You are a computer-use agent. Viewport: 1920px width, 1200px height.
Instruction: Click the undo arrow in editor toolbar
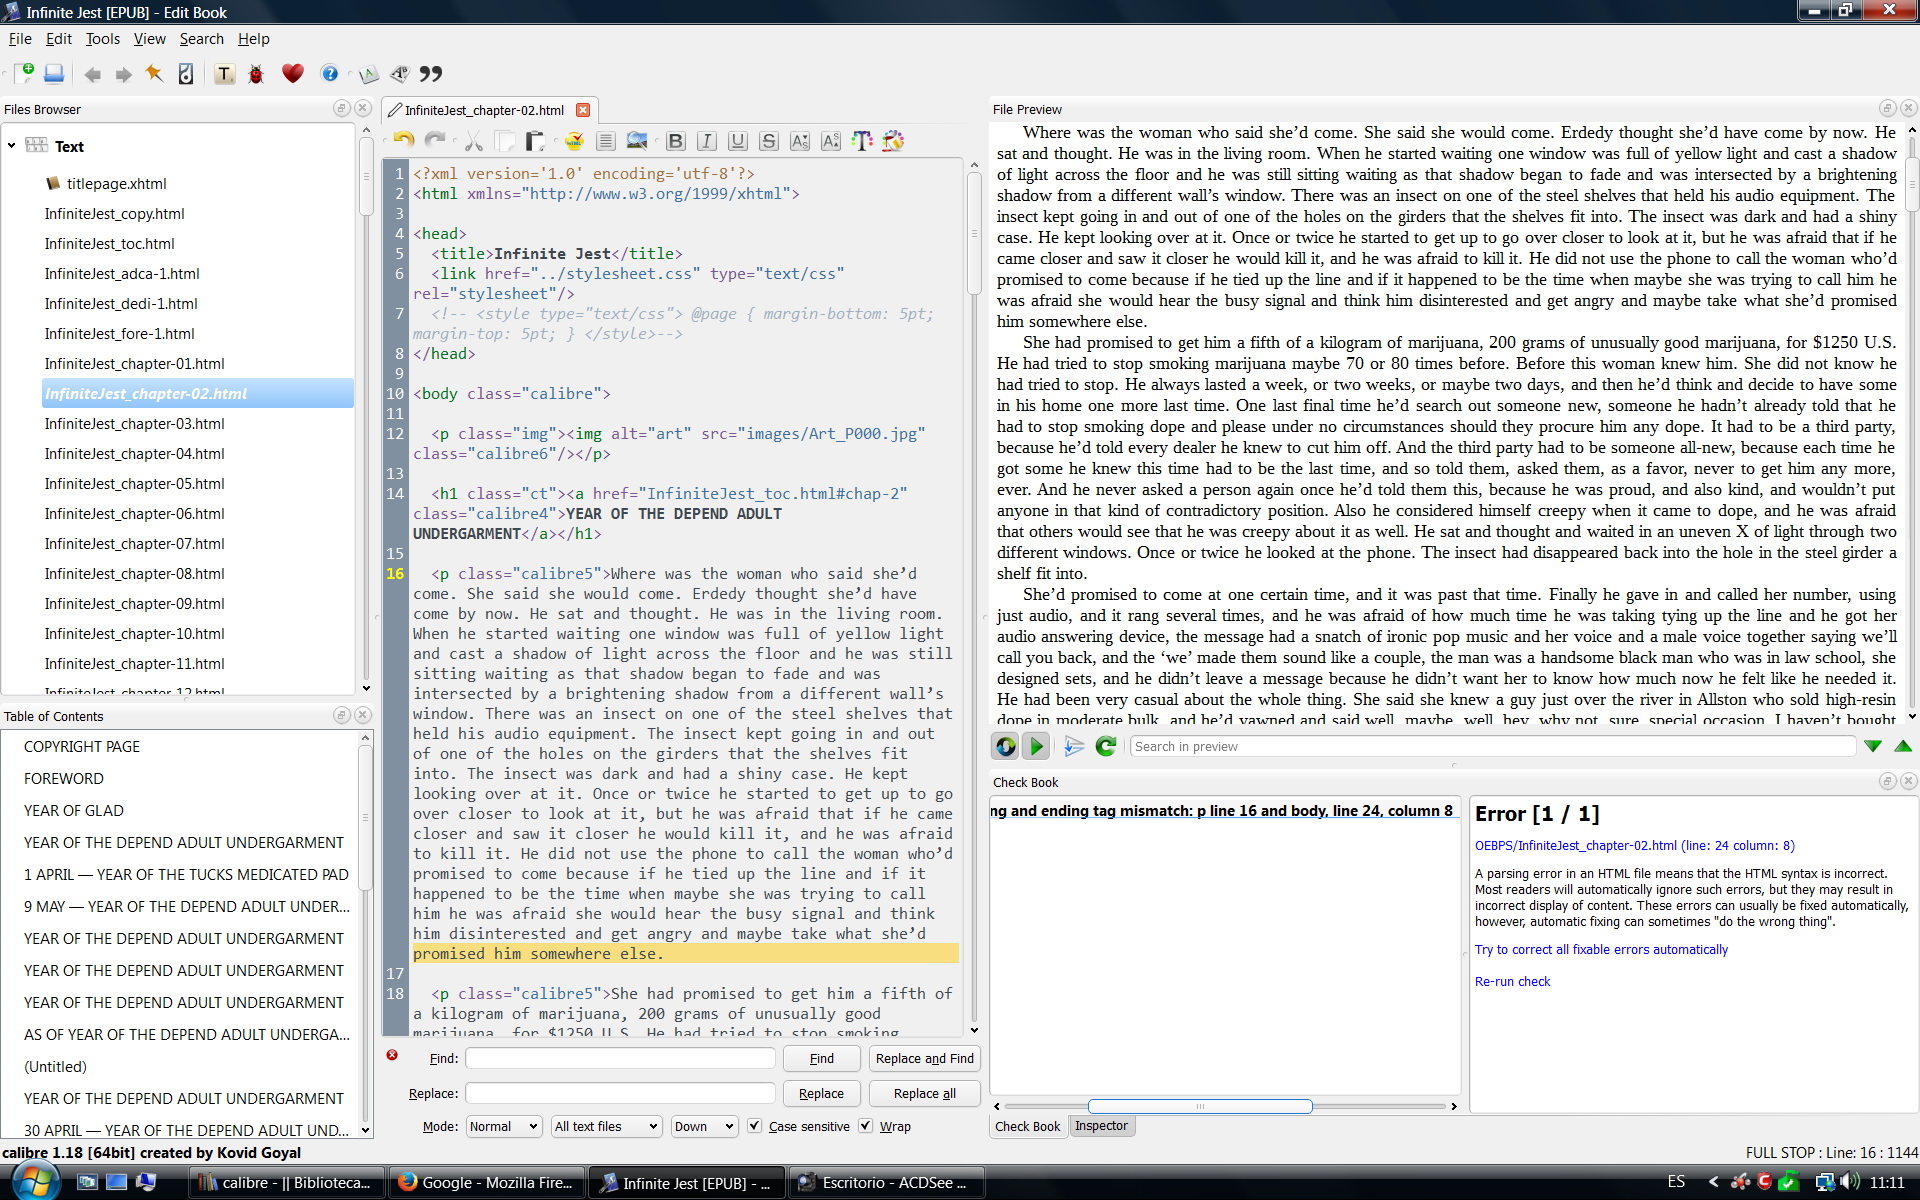pos(403,141)
